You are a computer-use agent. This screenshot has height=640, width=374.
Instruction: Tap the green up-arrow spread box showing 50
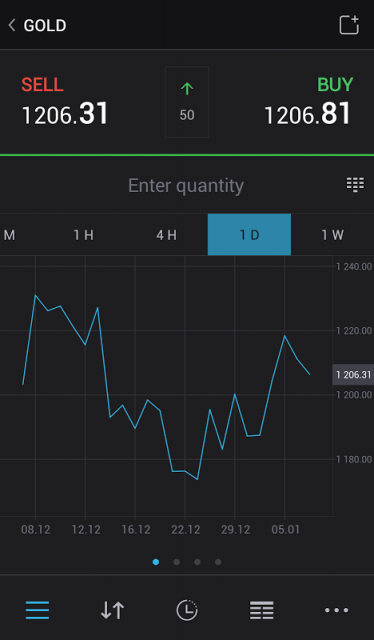tap(187, 102)
